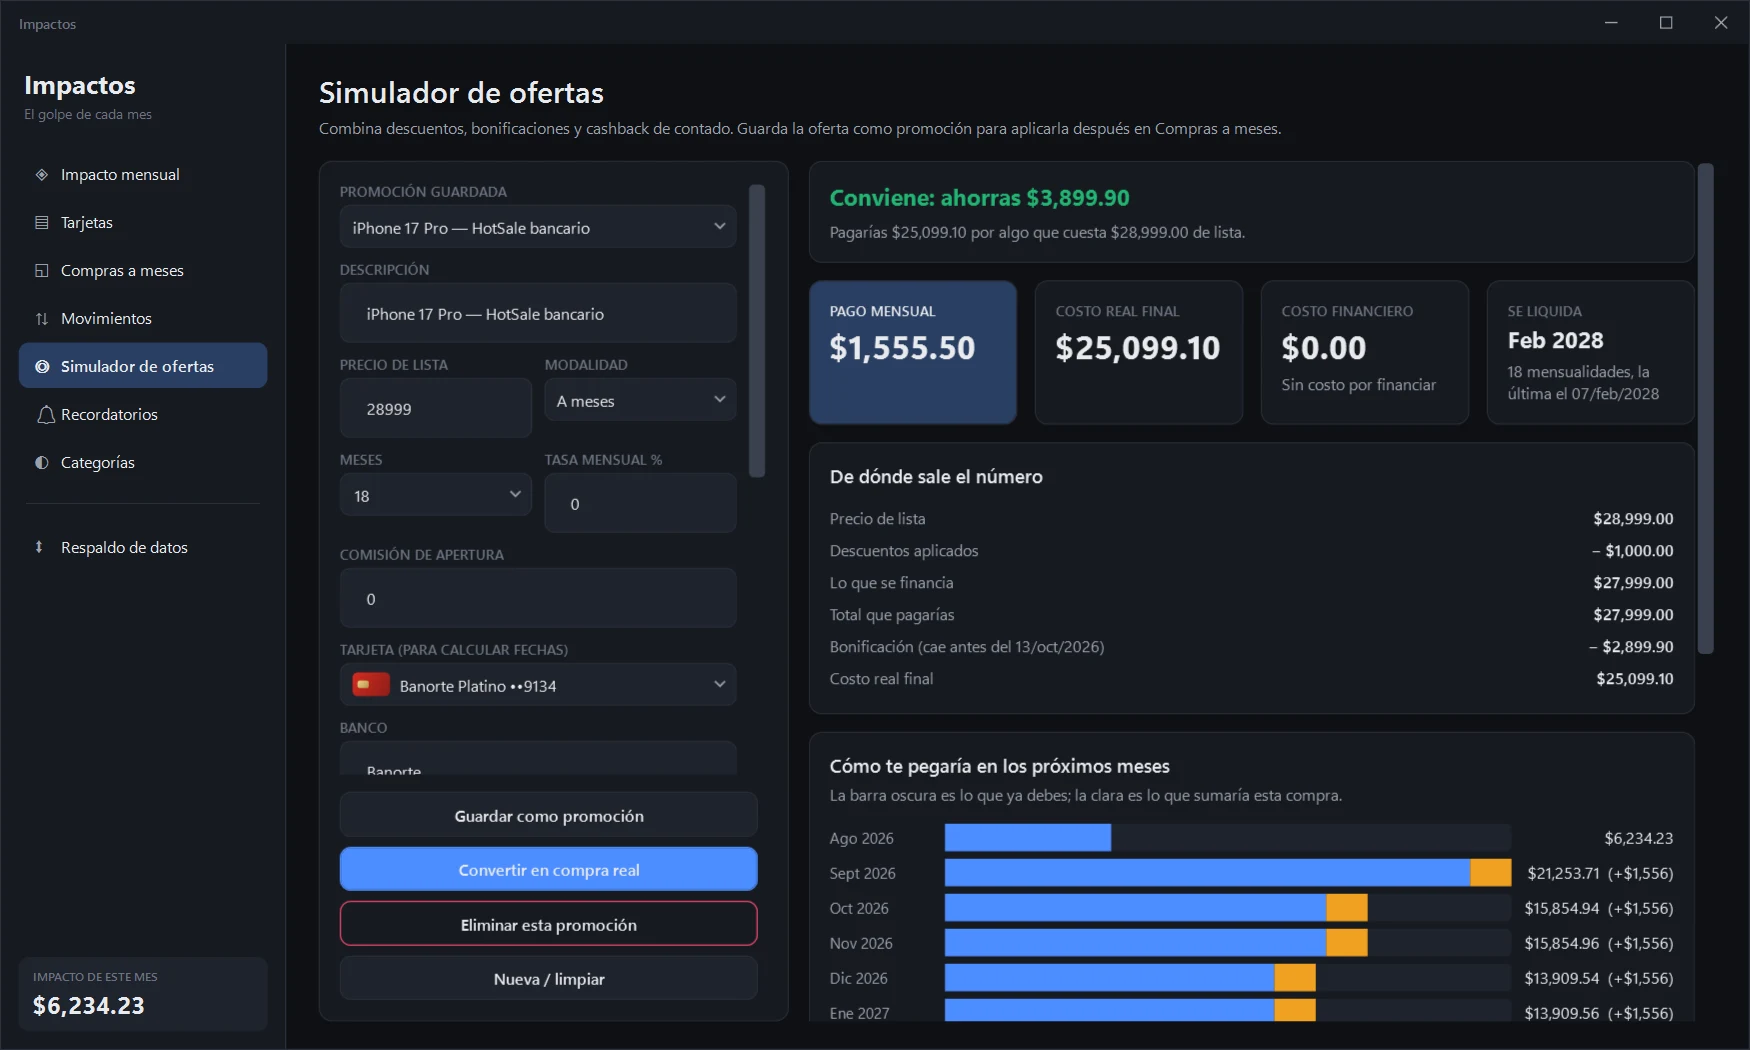Image resolution: width=1750 pixels, height=1050 pixels.
Task: Click the Descuentos aplicados value $1,000.00
Action: click(1632, 551)
